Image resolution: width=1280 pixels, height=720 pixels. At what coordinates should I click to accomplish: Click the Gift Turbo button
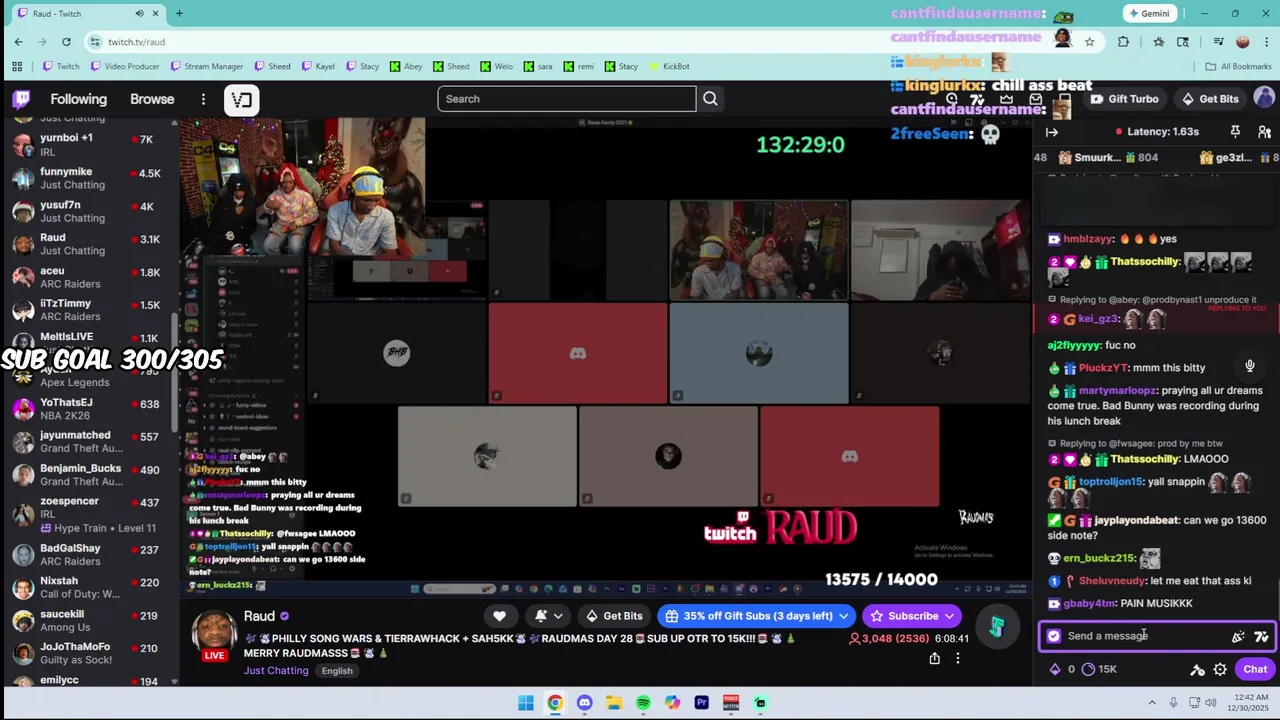(x=1124, y=99)
